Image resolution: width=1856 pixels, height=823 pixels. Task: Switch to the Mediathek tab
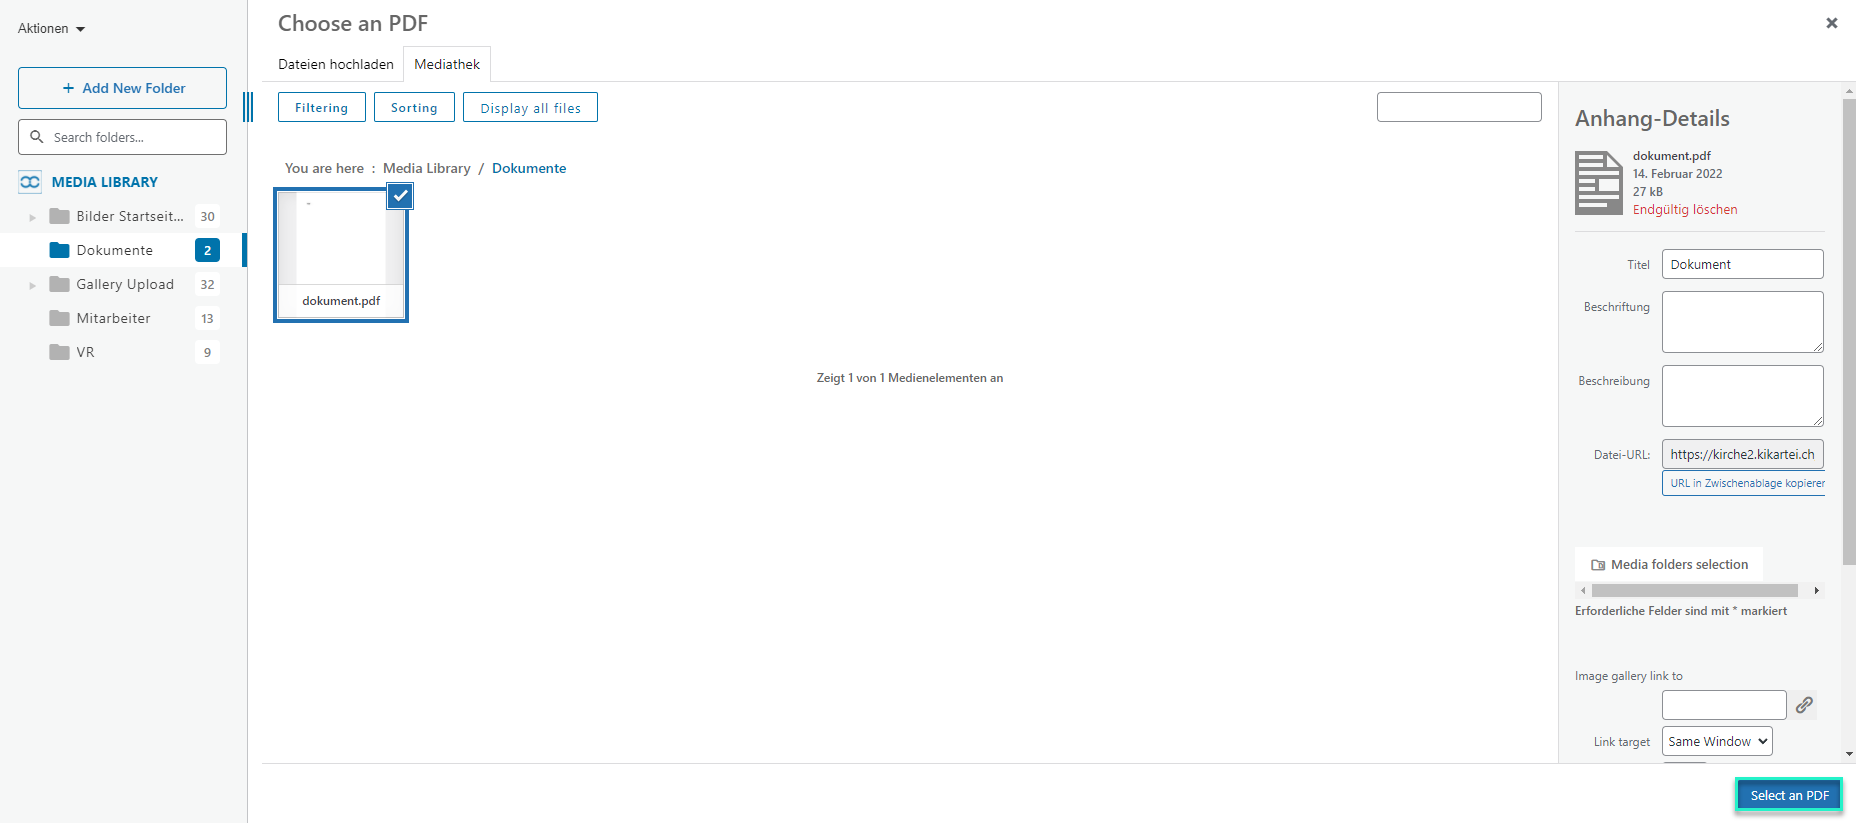(x=447, y=64)
